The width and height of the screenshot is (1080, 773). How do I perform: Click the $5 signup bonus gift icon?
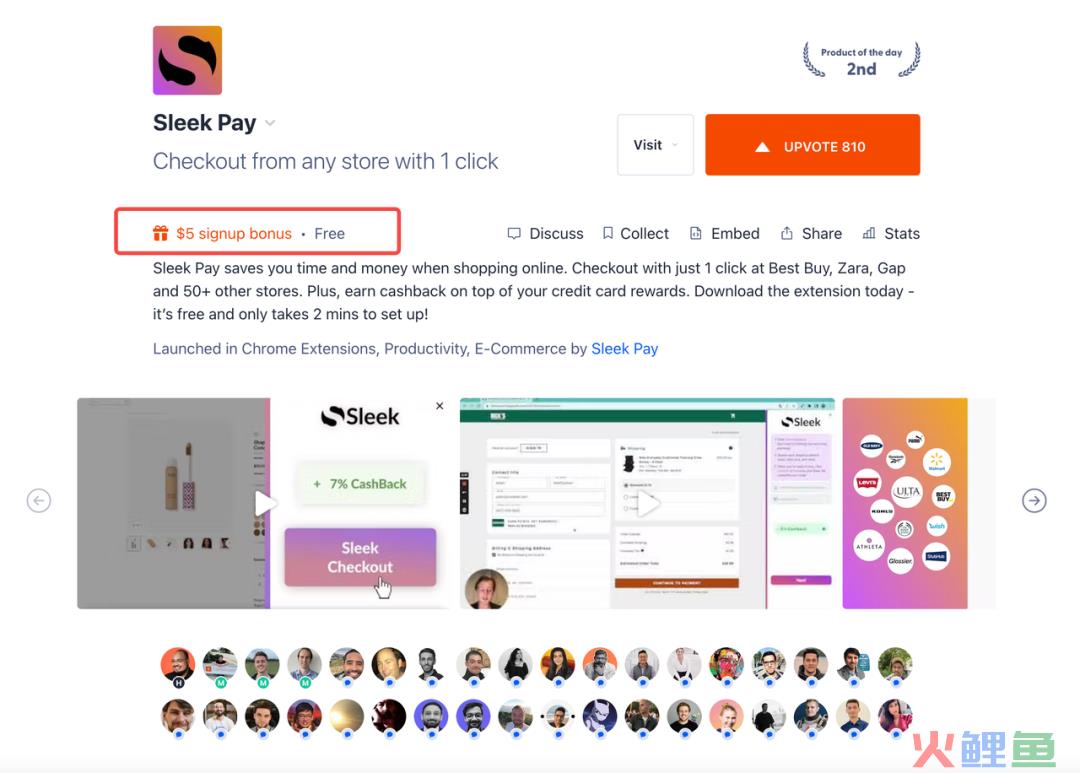tap(160, 234)
